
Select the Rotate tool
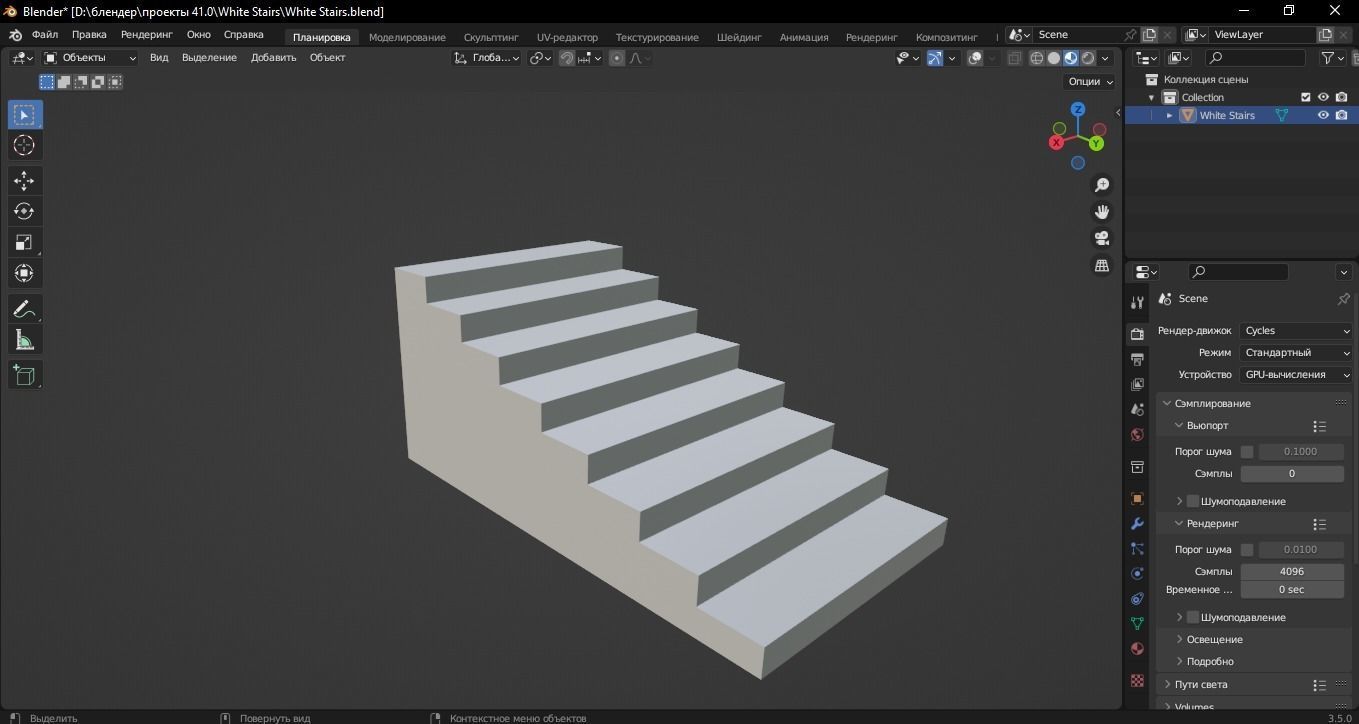(24, 211)
